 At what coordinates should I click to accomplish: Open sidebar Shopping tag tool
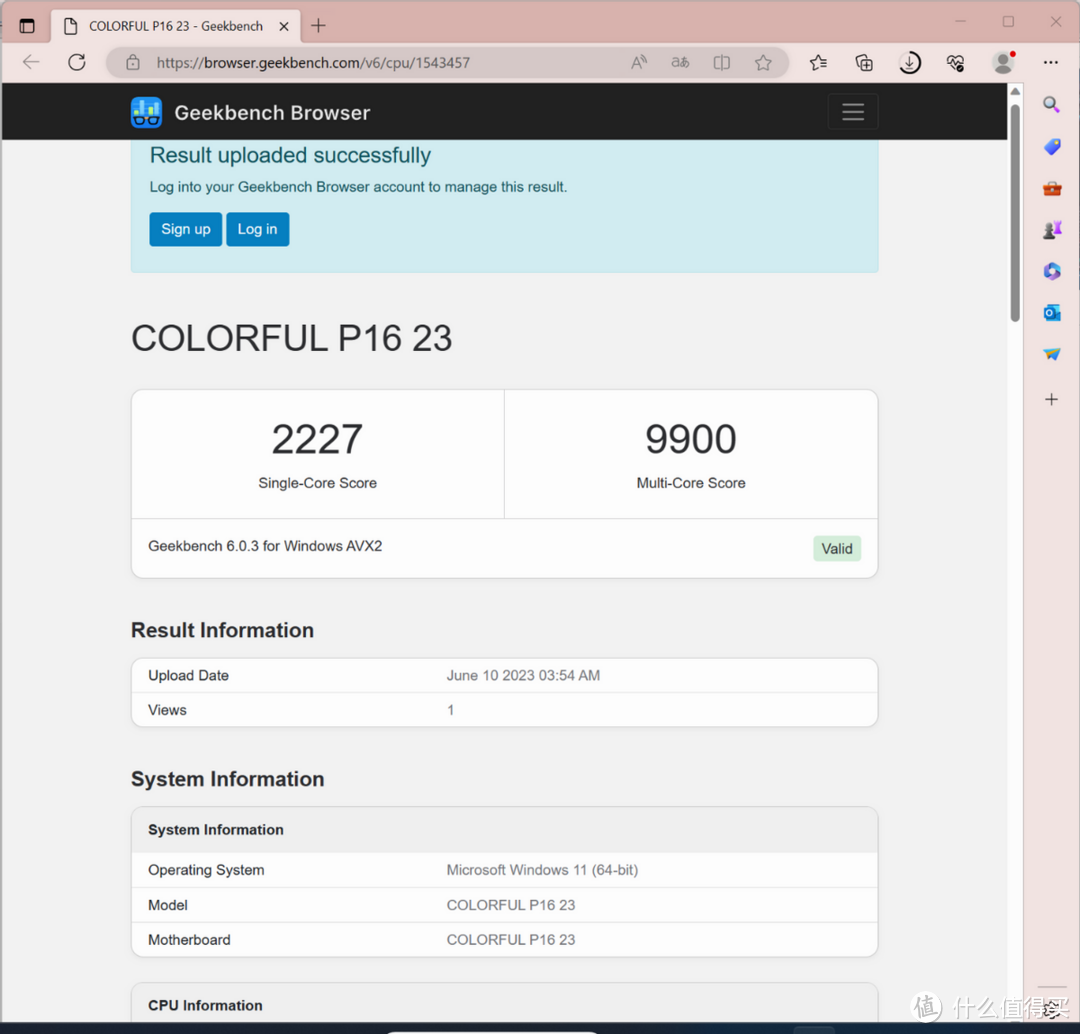tap(1051, 146)
